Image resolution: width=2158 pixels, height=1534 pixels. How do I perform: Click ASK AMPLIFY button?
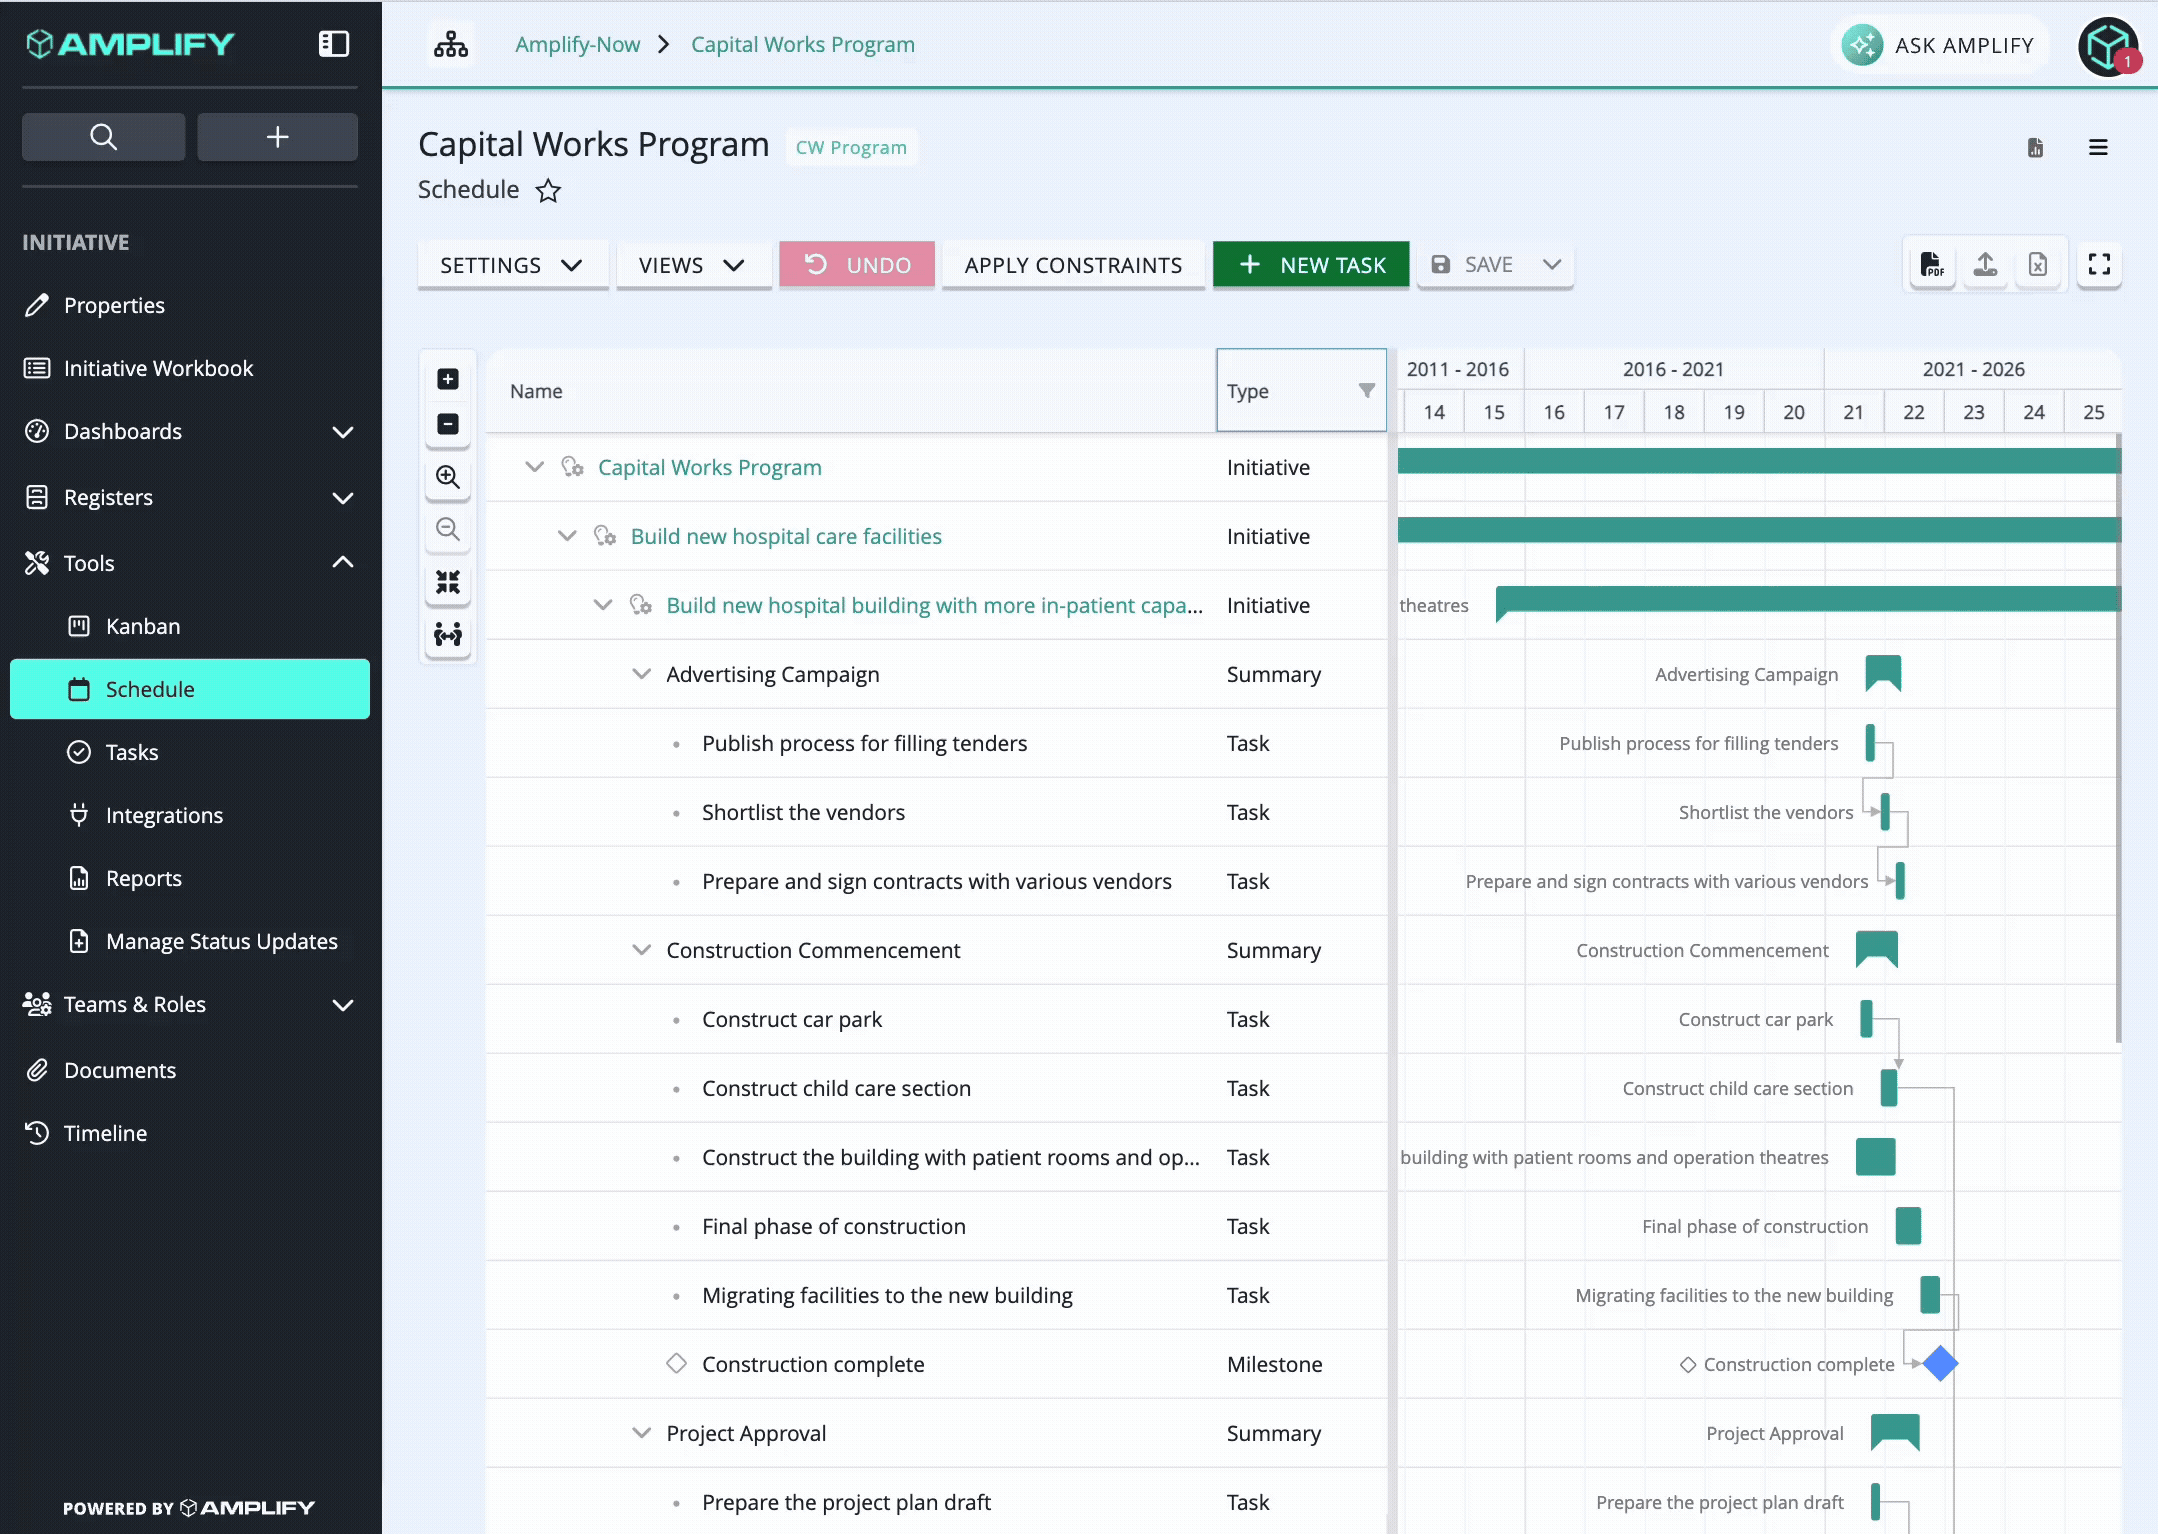(x=1940, y=46)
